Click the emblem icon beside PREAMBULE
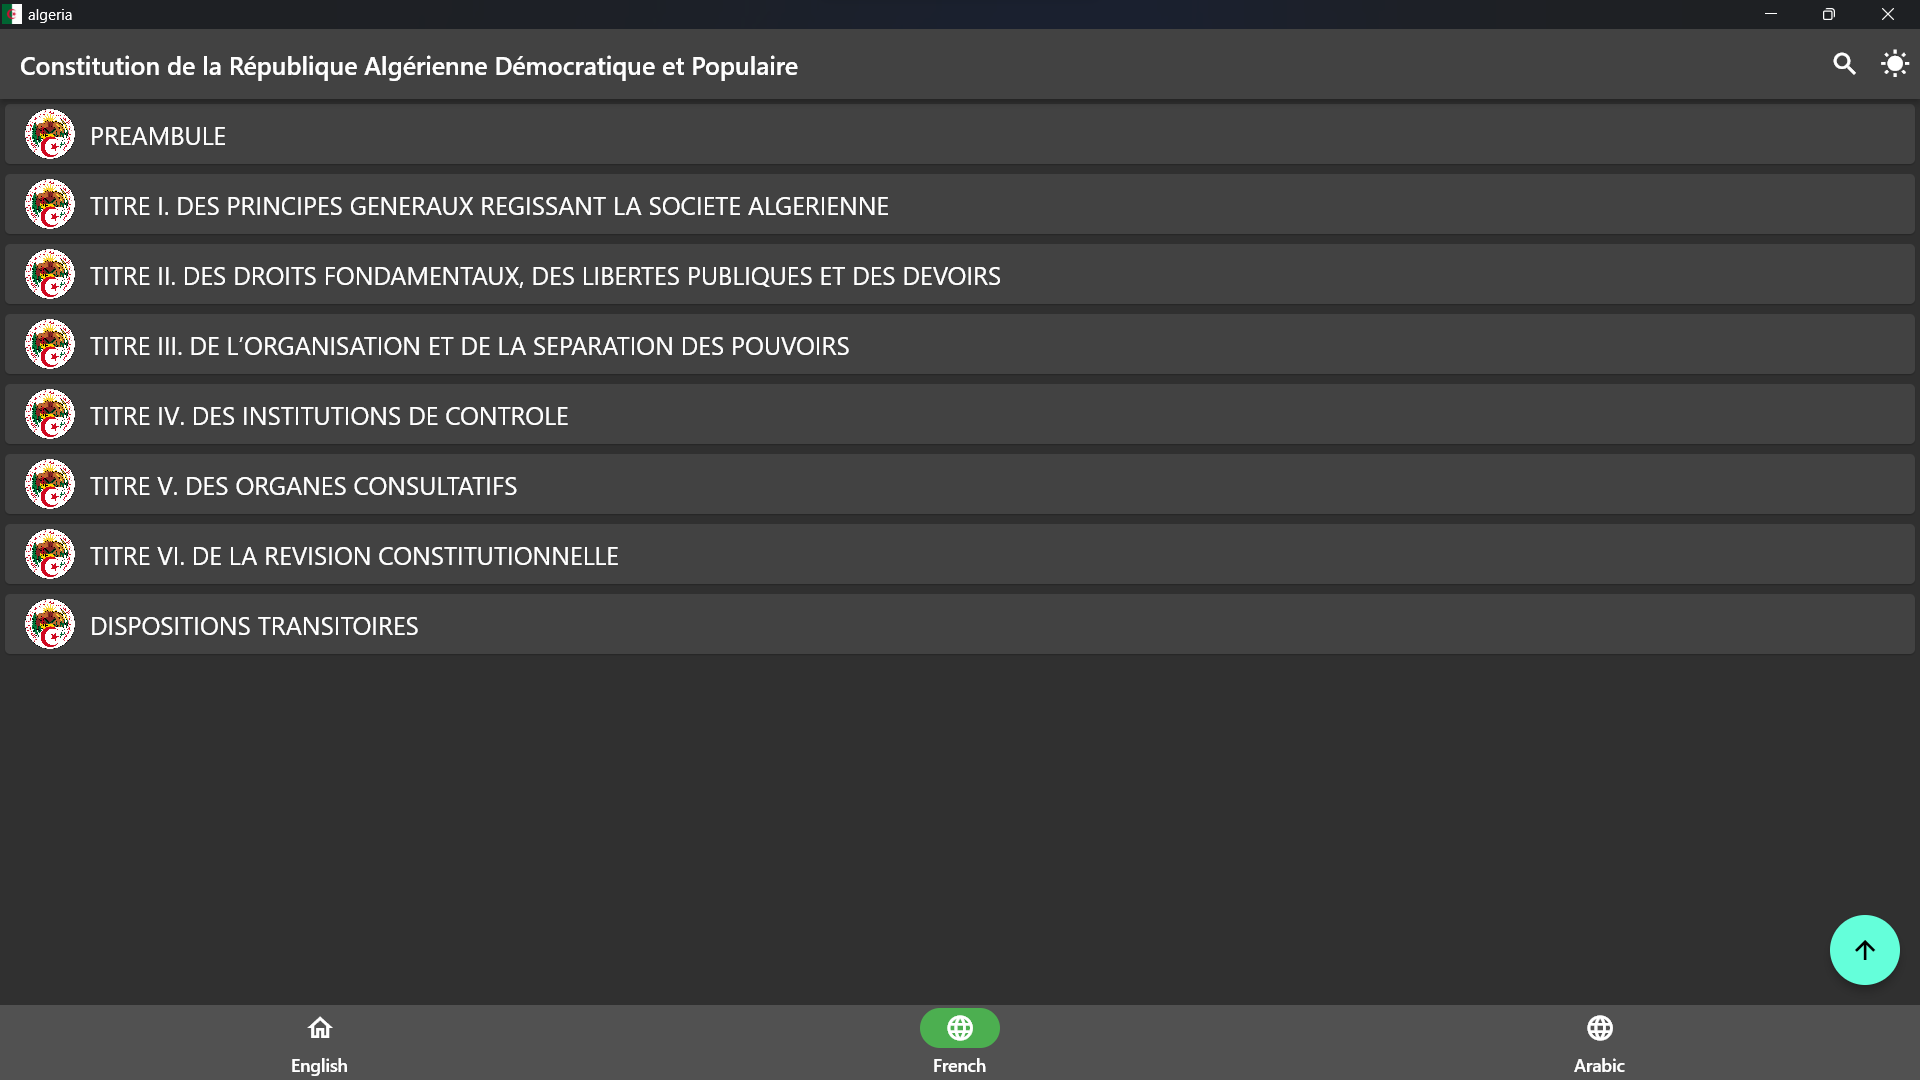This screenshot has width=1920, height=1080. pos(50,135)
